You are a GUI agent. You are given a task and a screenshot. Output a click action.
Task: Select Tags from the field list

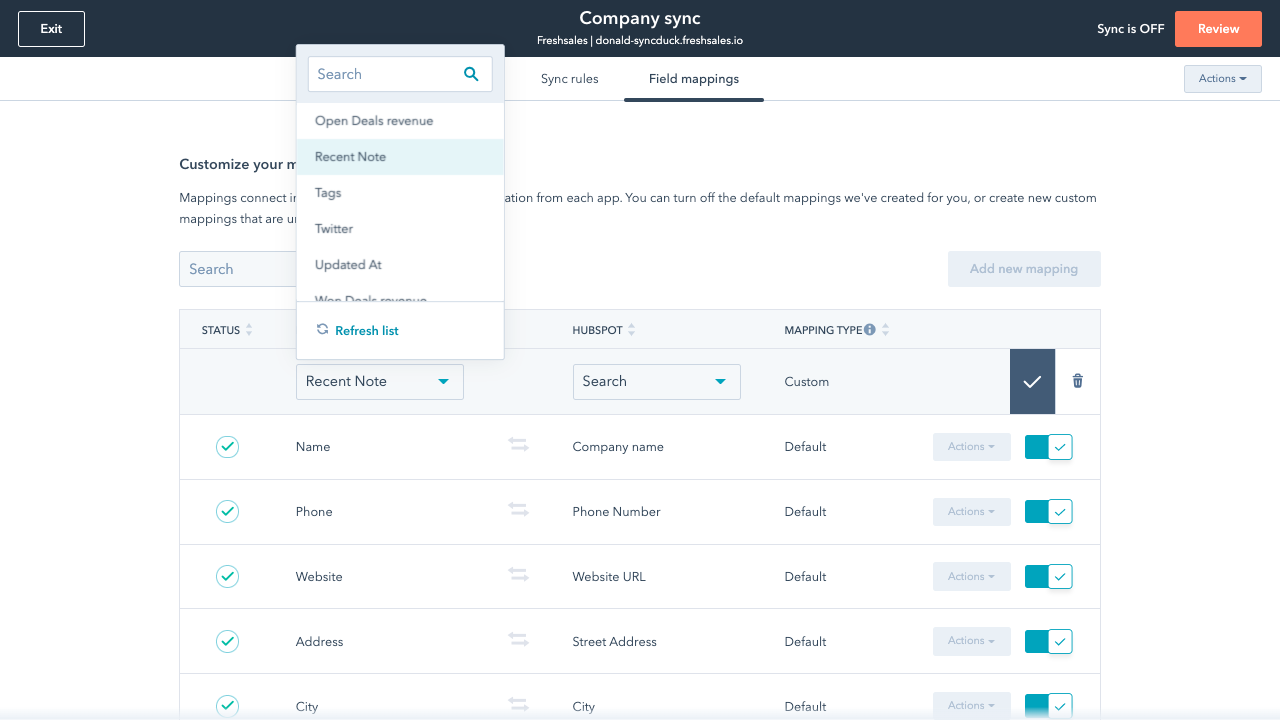[x=328, y=193]
